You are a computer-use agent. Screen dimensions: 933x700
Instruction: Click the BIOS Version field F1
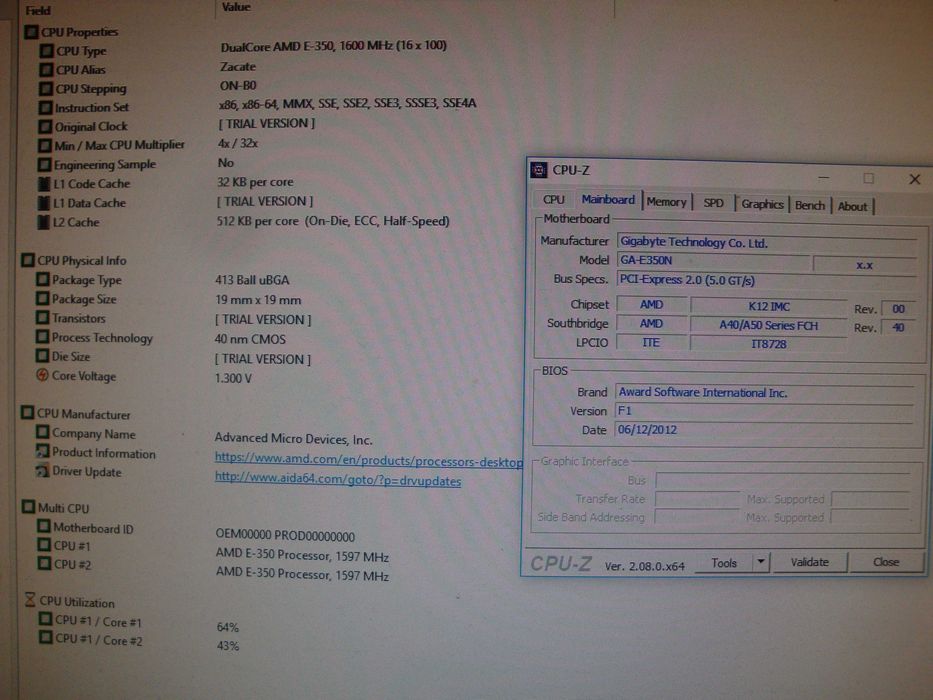pos(764,411)
